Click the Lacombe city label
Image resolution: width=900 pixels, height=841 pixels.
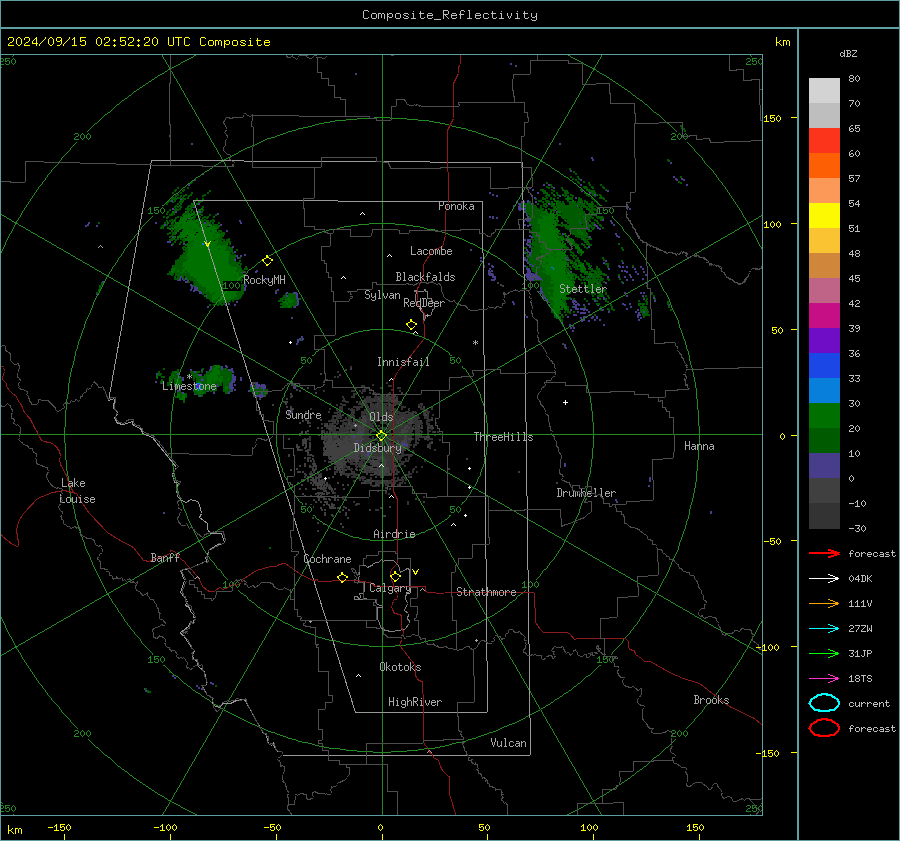[431, 251]
